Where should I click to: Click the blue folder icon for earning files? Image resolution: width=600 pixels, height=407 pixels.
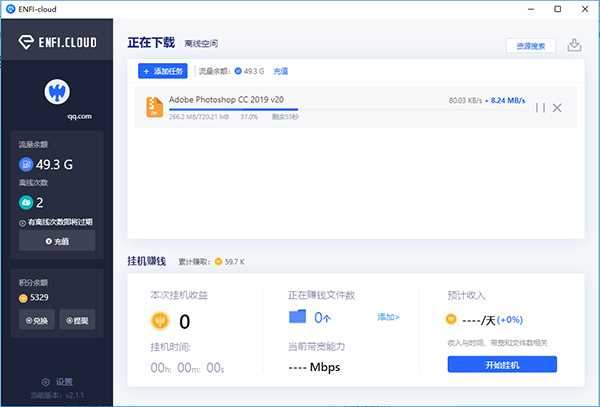tap(297, 317)
